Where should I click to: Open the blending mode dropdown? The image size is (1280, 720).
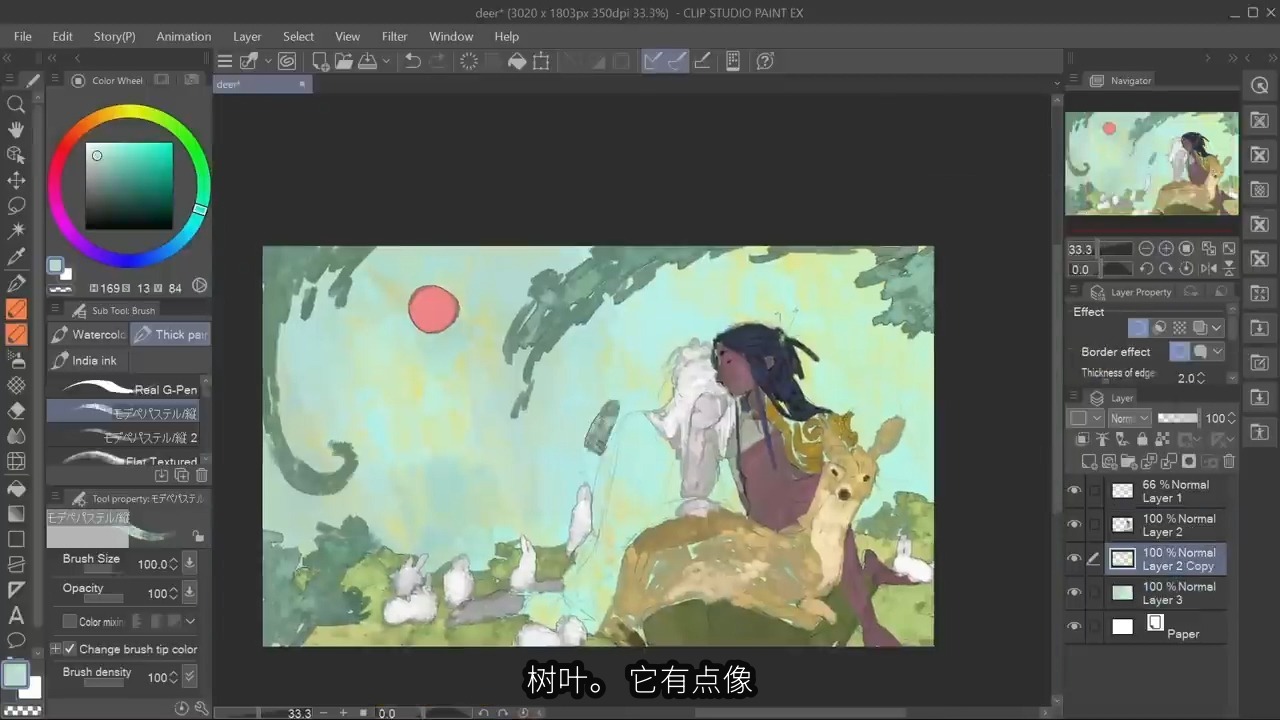[x=1130, y=418]
